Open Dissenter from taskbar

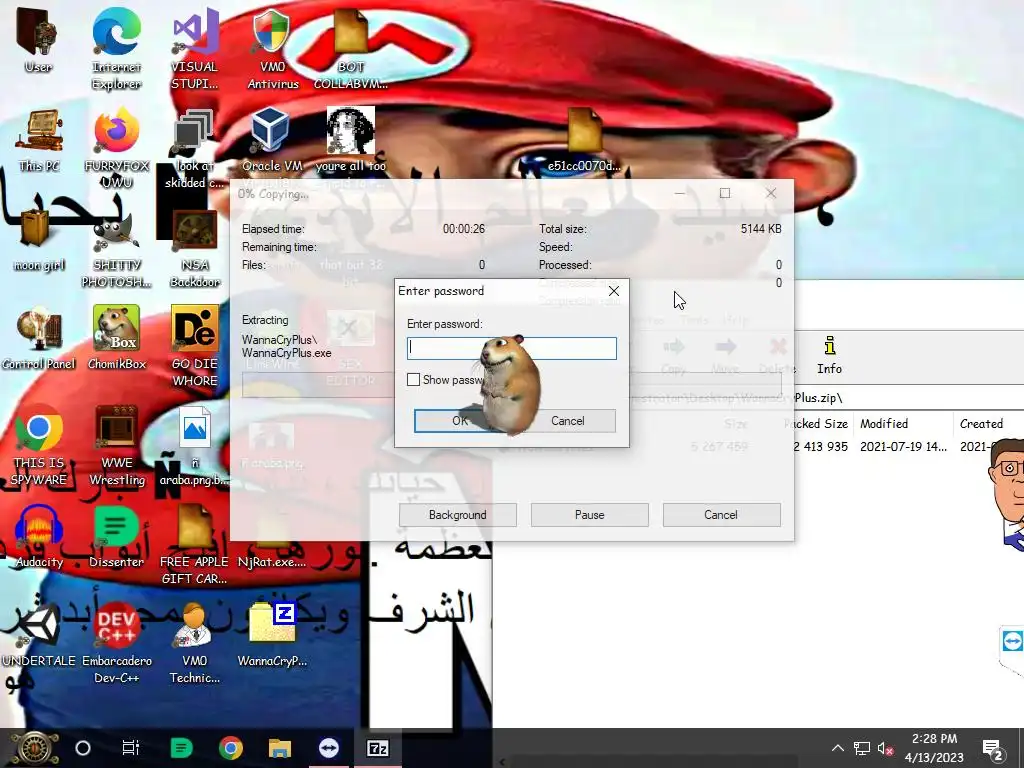181,748
